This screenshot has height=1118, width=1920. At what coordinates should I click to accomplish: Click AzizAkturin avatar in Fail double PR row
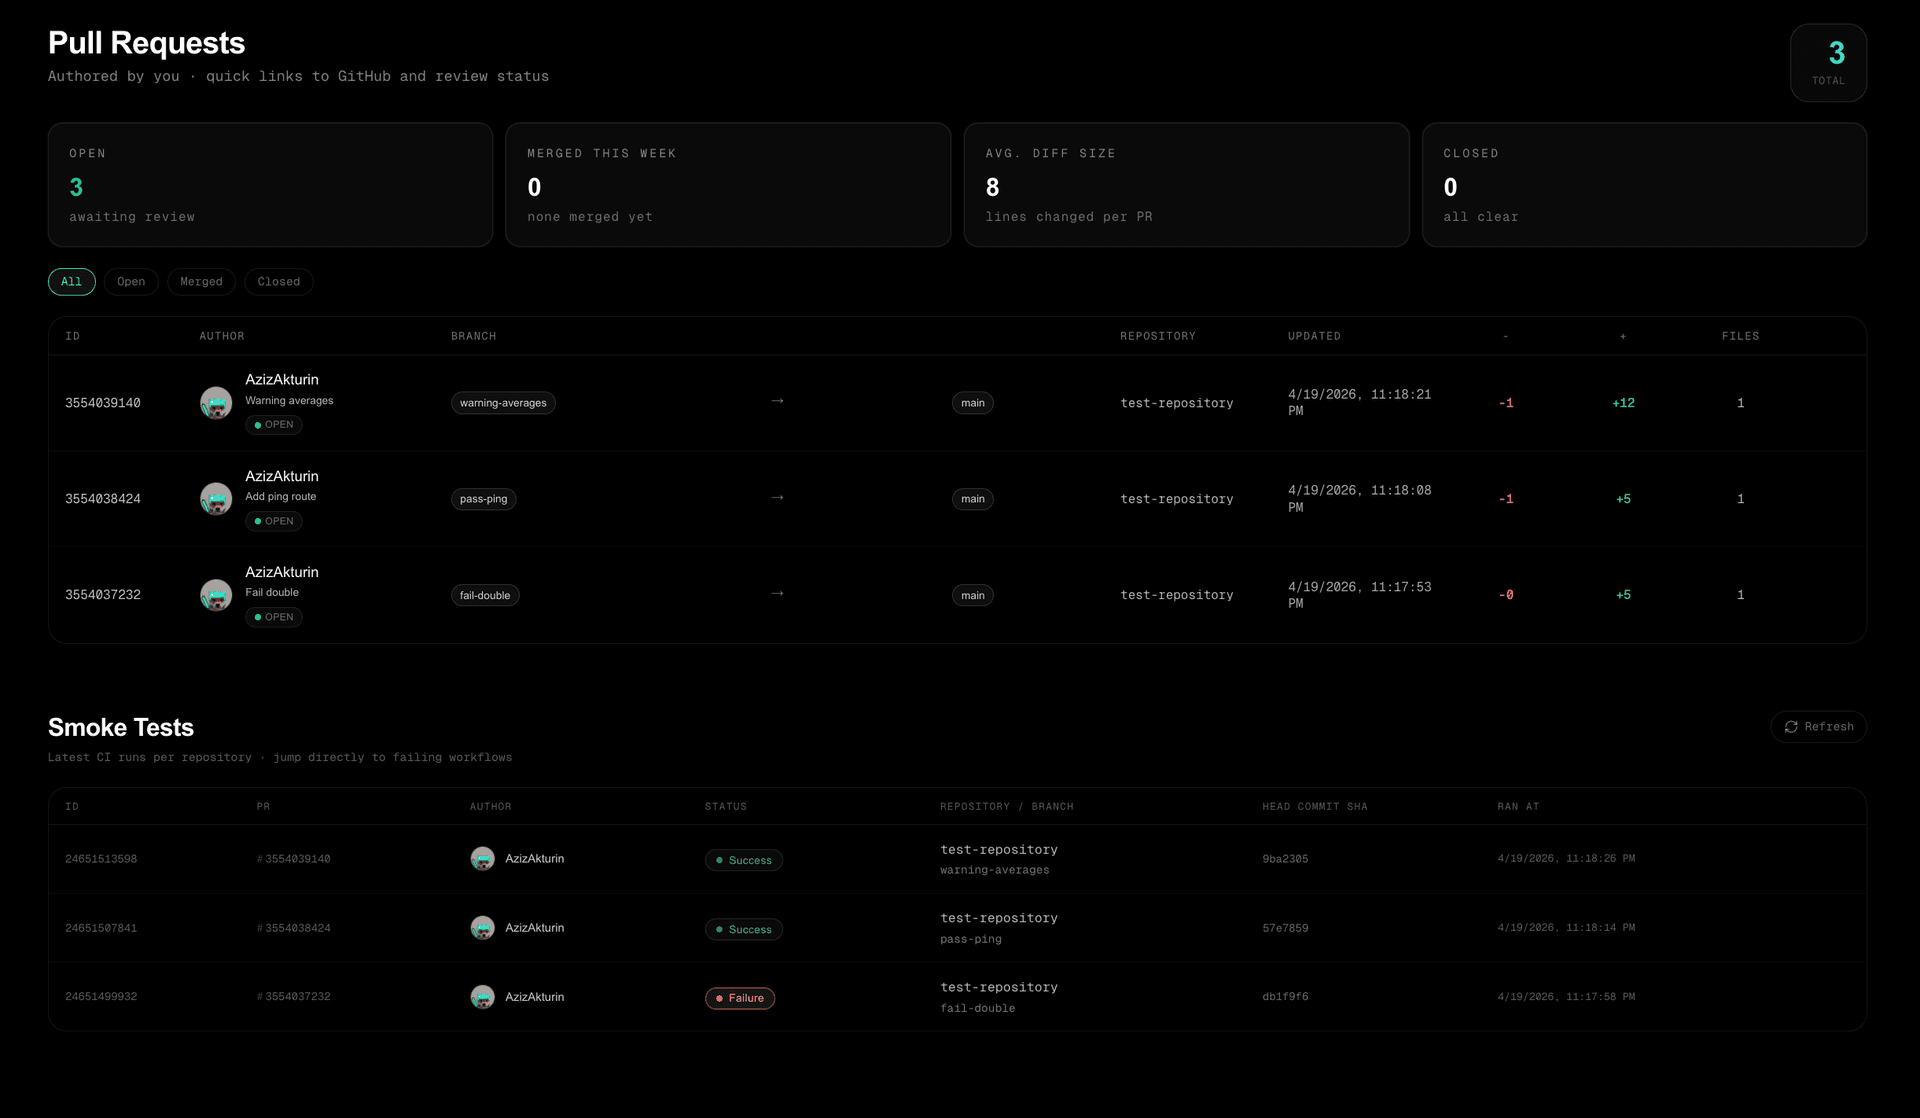(x=216, y=595)
